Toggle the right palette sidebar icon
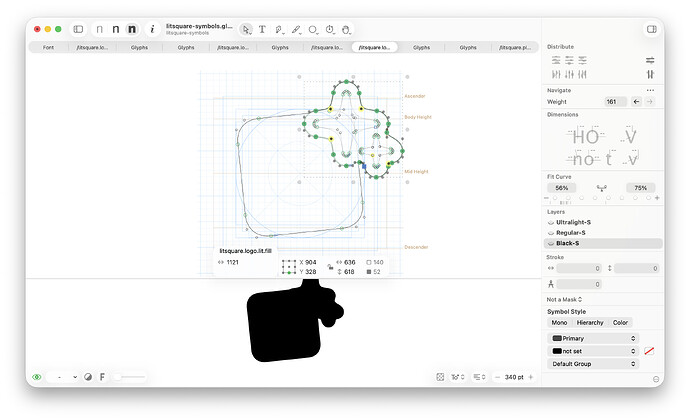The width and height of the screenshot is (690, 420). [652, 29]
